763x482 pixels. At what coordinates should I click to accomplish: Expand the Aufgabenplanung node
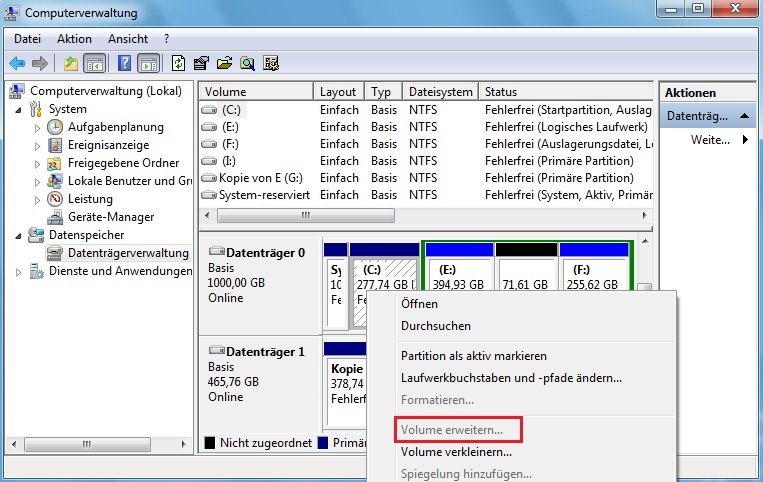click(37, 128)
